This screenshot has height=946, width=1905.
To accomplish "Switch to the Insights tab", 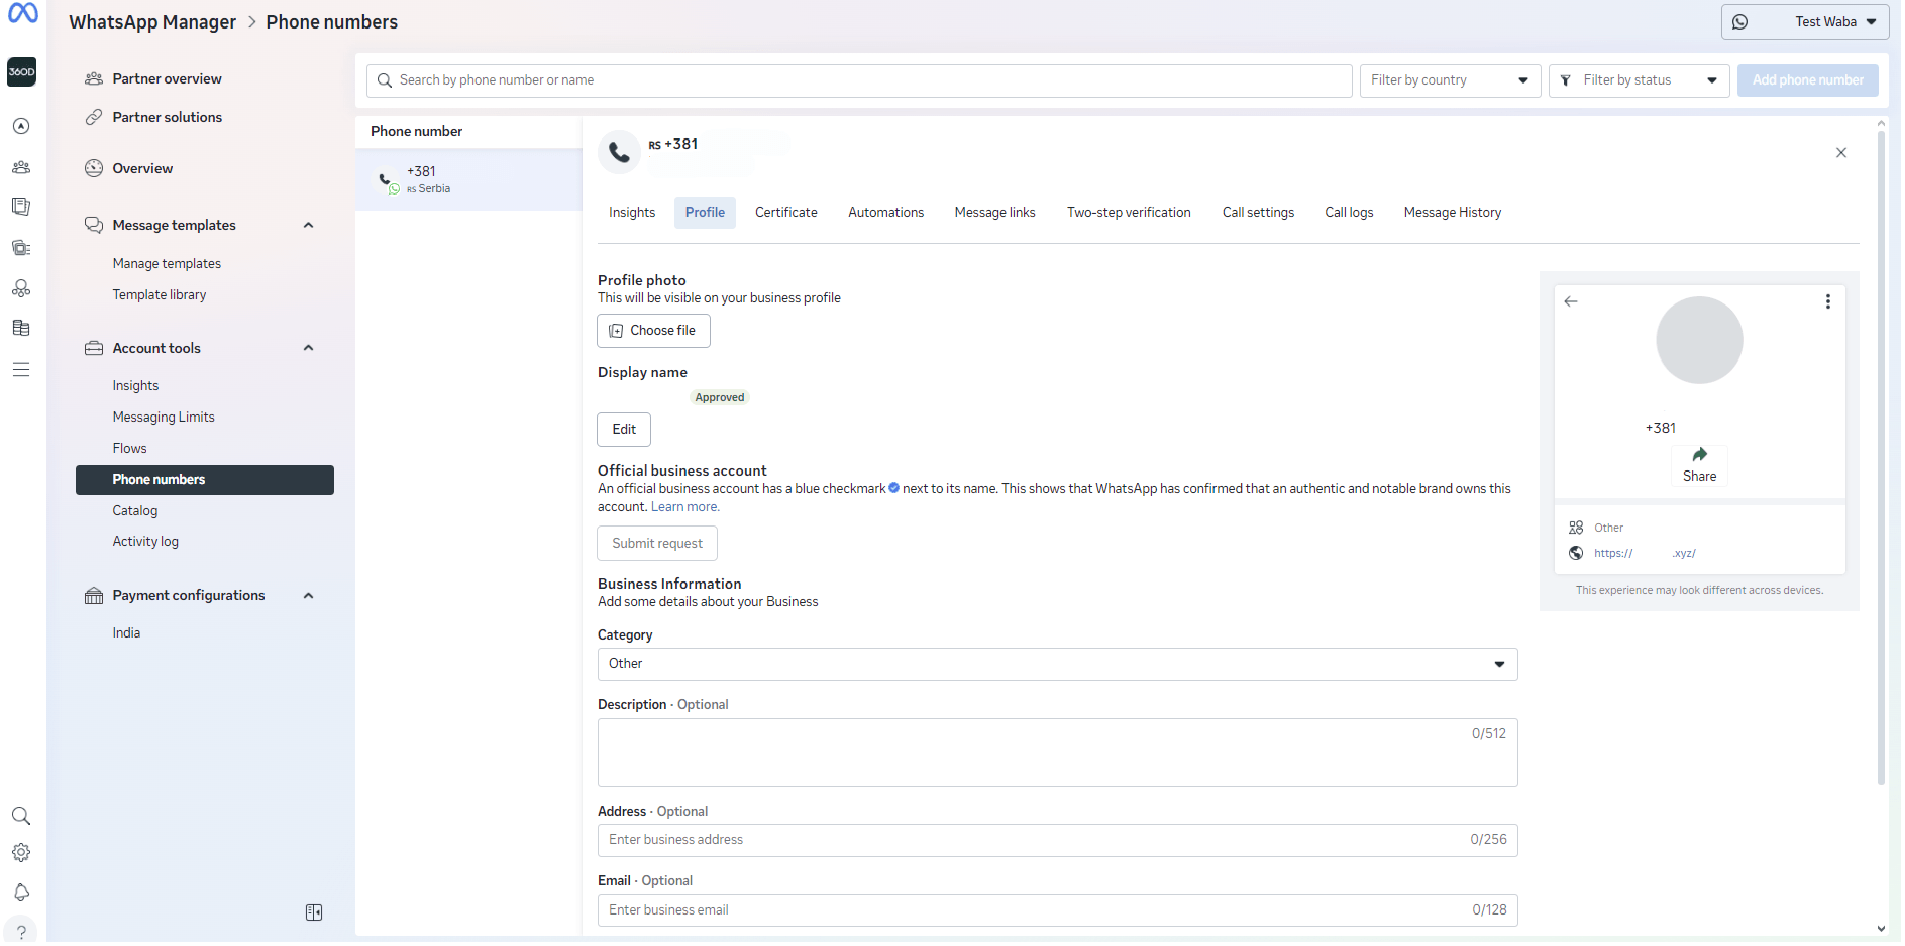I will tap(632, 213).
